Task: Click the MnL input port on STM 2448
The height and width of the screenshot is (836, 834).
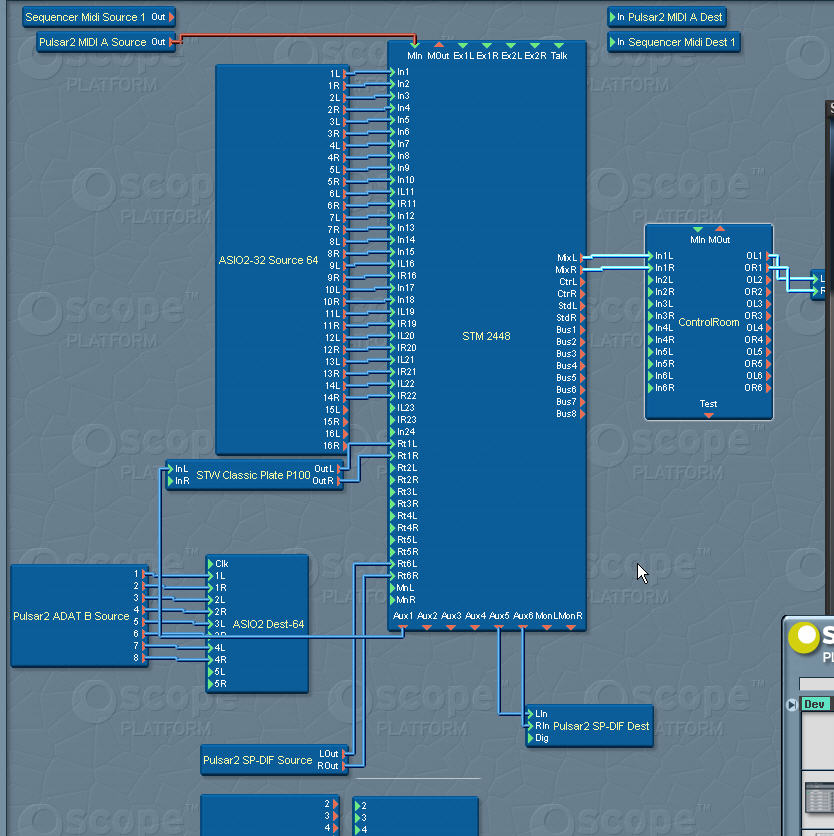Action: tap(393, 588)
